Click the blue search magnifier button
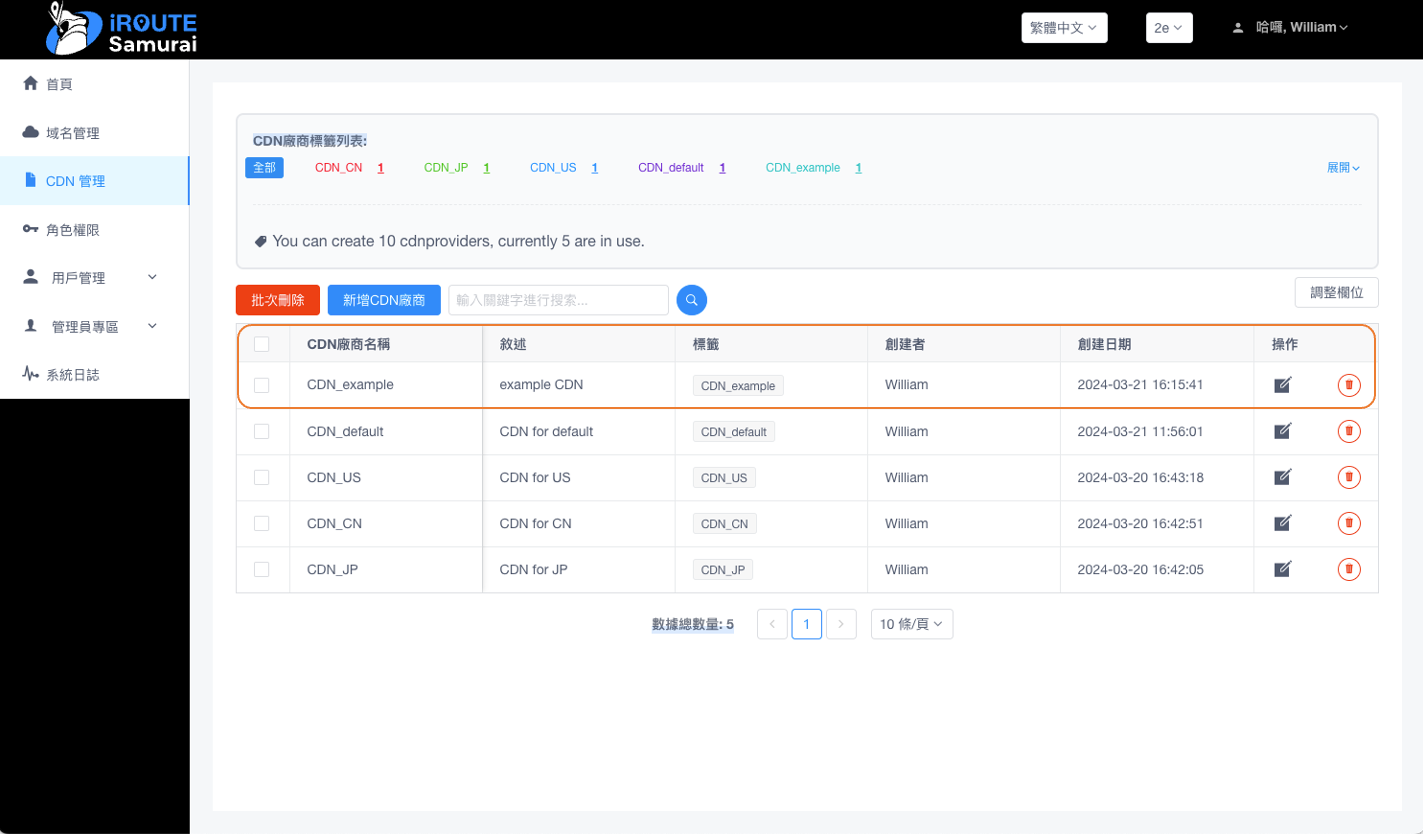Screen dimensions: 1423x834 pos(692,300)
